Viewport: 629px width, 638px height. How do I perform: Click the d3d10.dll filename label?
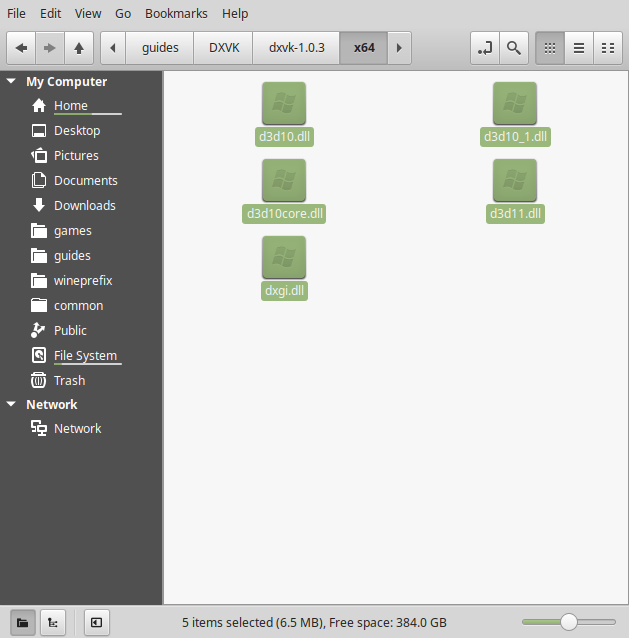[284, 137]
